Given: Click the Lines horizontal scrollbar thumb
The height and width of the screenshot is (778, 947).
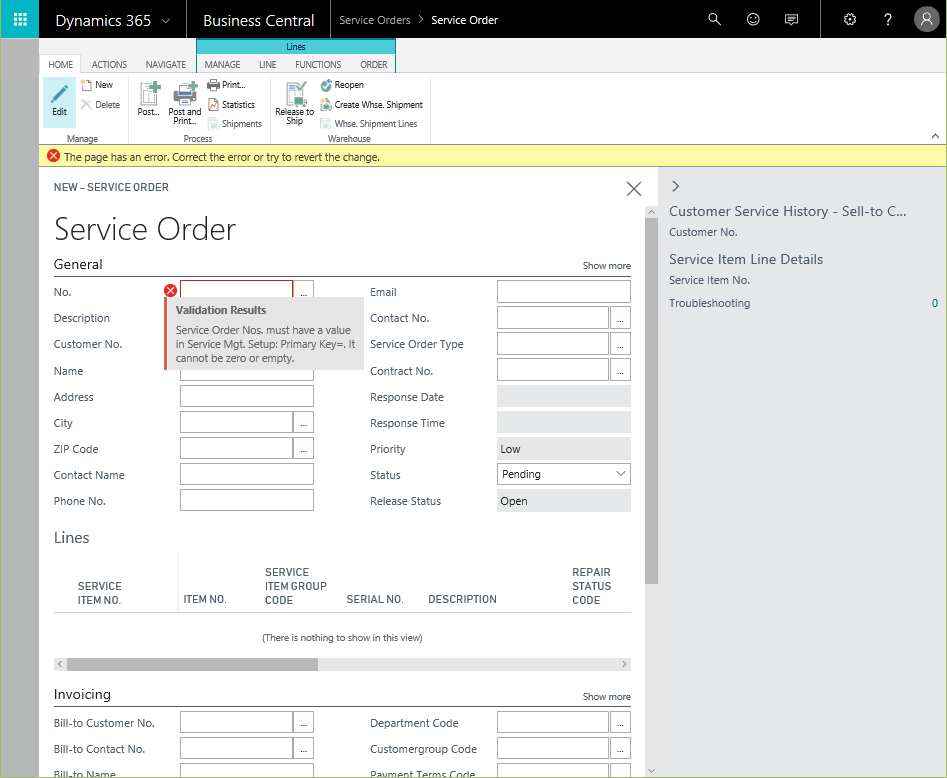Looking at the screenshot, I should tap(193, 664).
